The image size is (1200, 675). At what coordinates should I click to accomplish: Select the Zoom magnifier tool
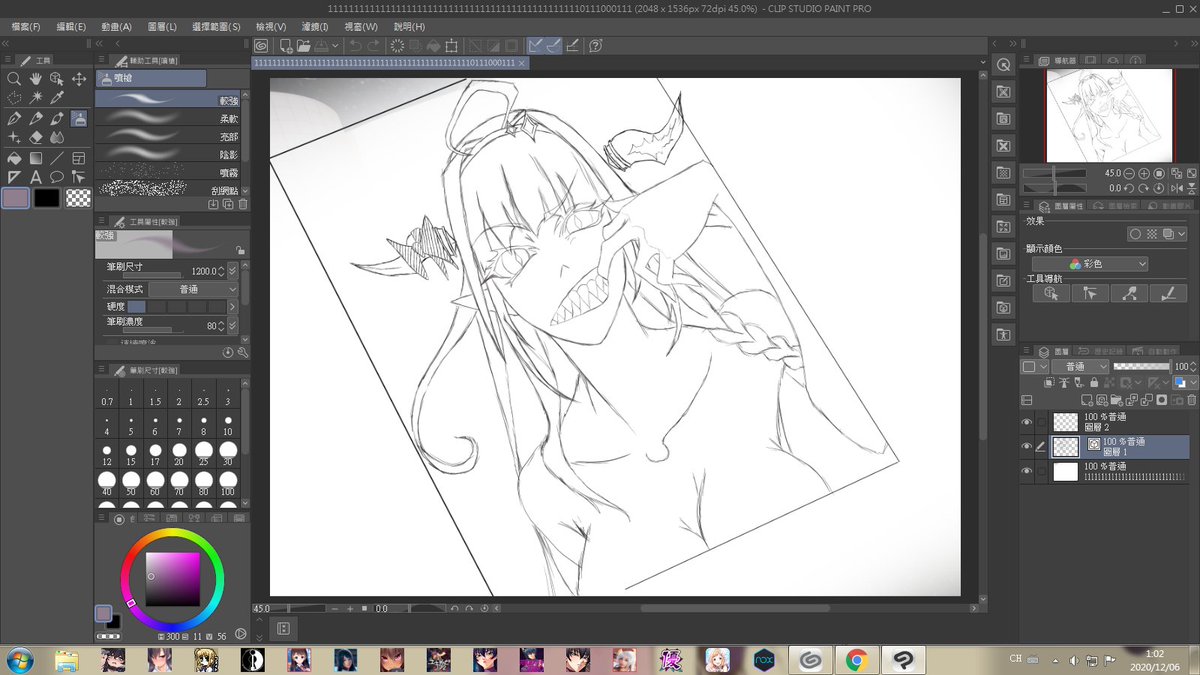(14, 78)
